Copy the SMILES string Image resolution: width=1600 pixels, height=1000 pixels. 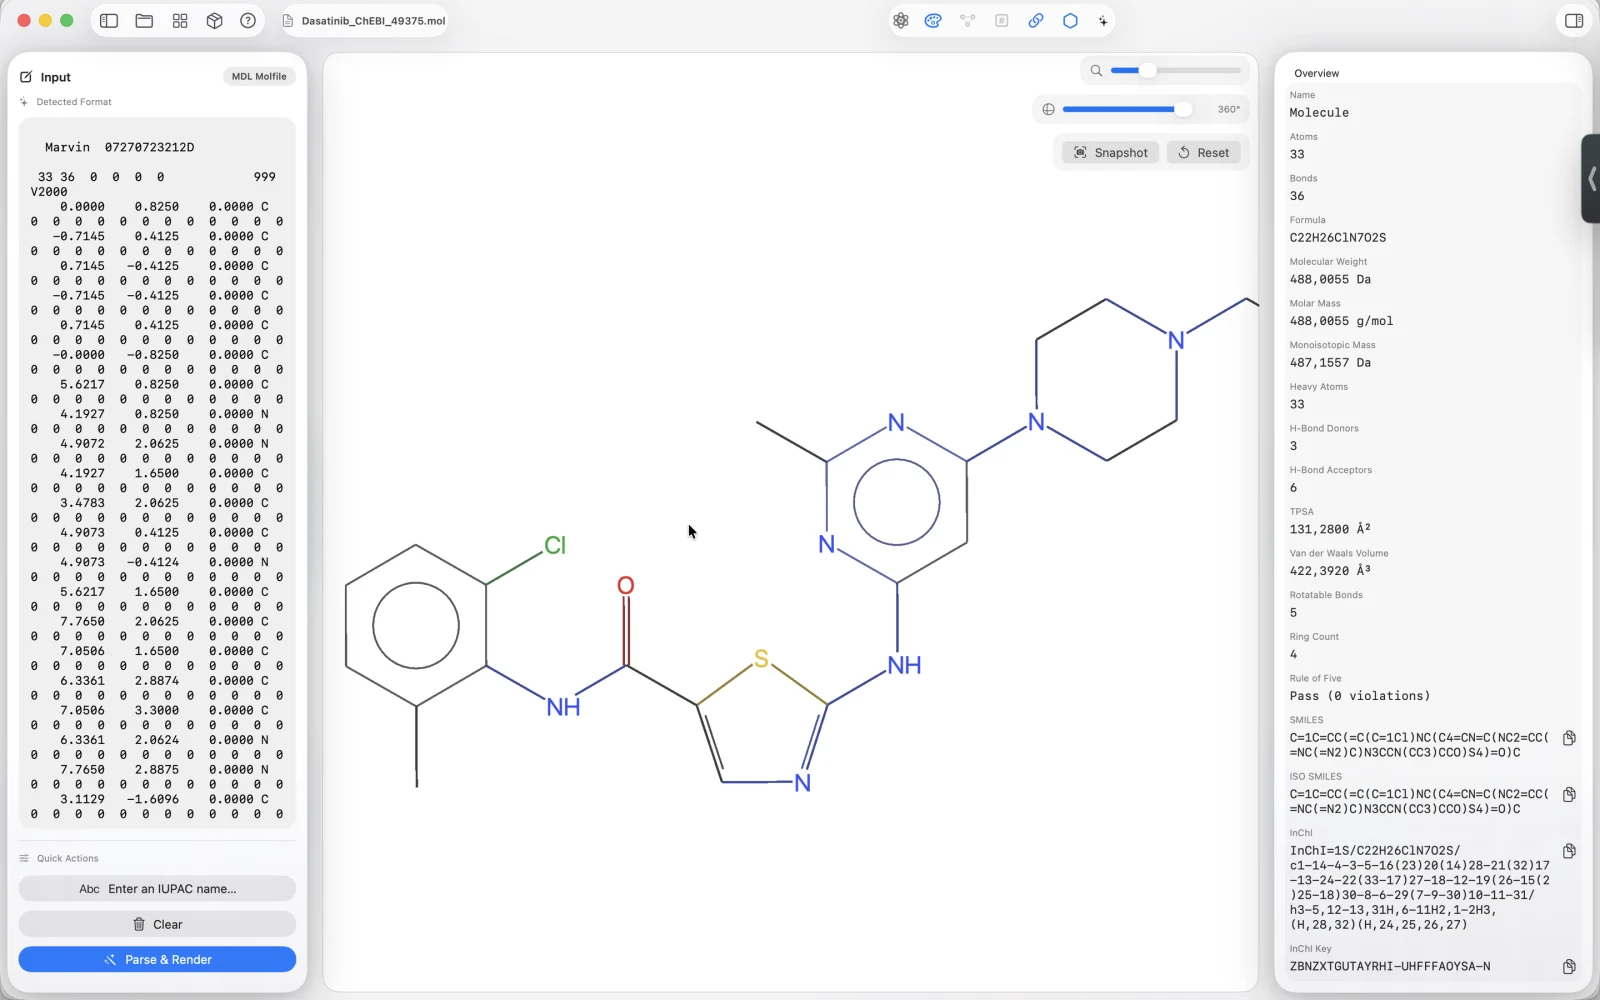tap(1569, 738)
